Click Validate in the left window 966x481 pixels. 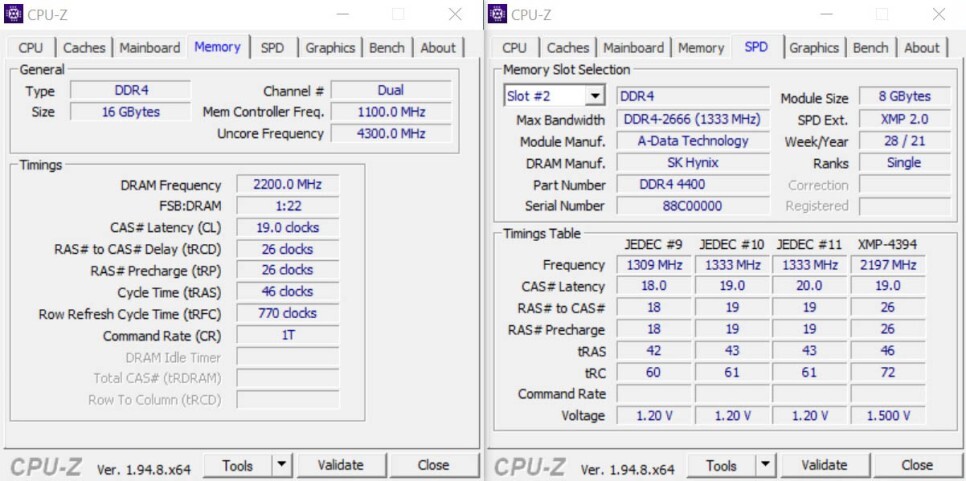340,466
